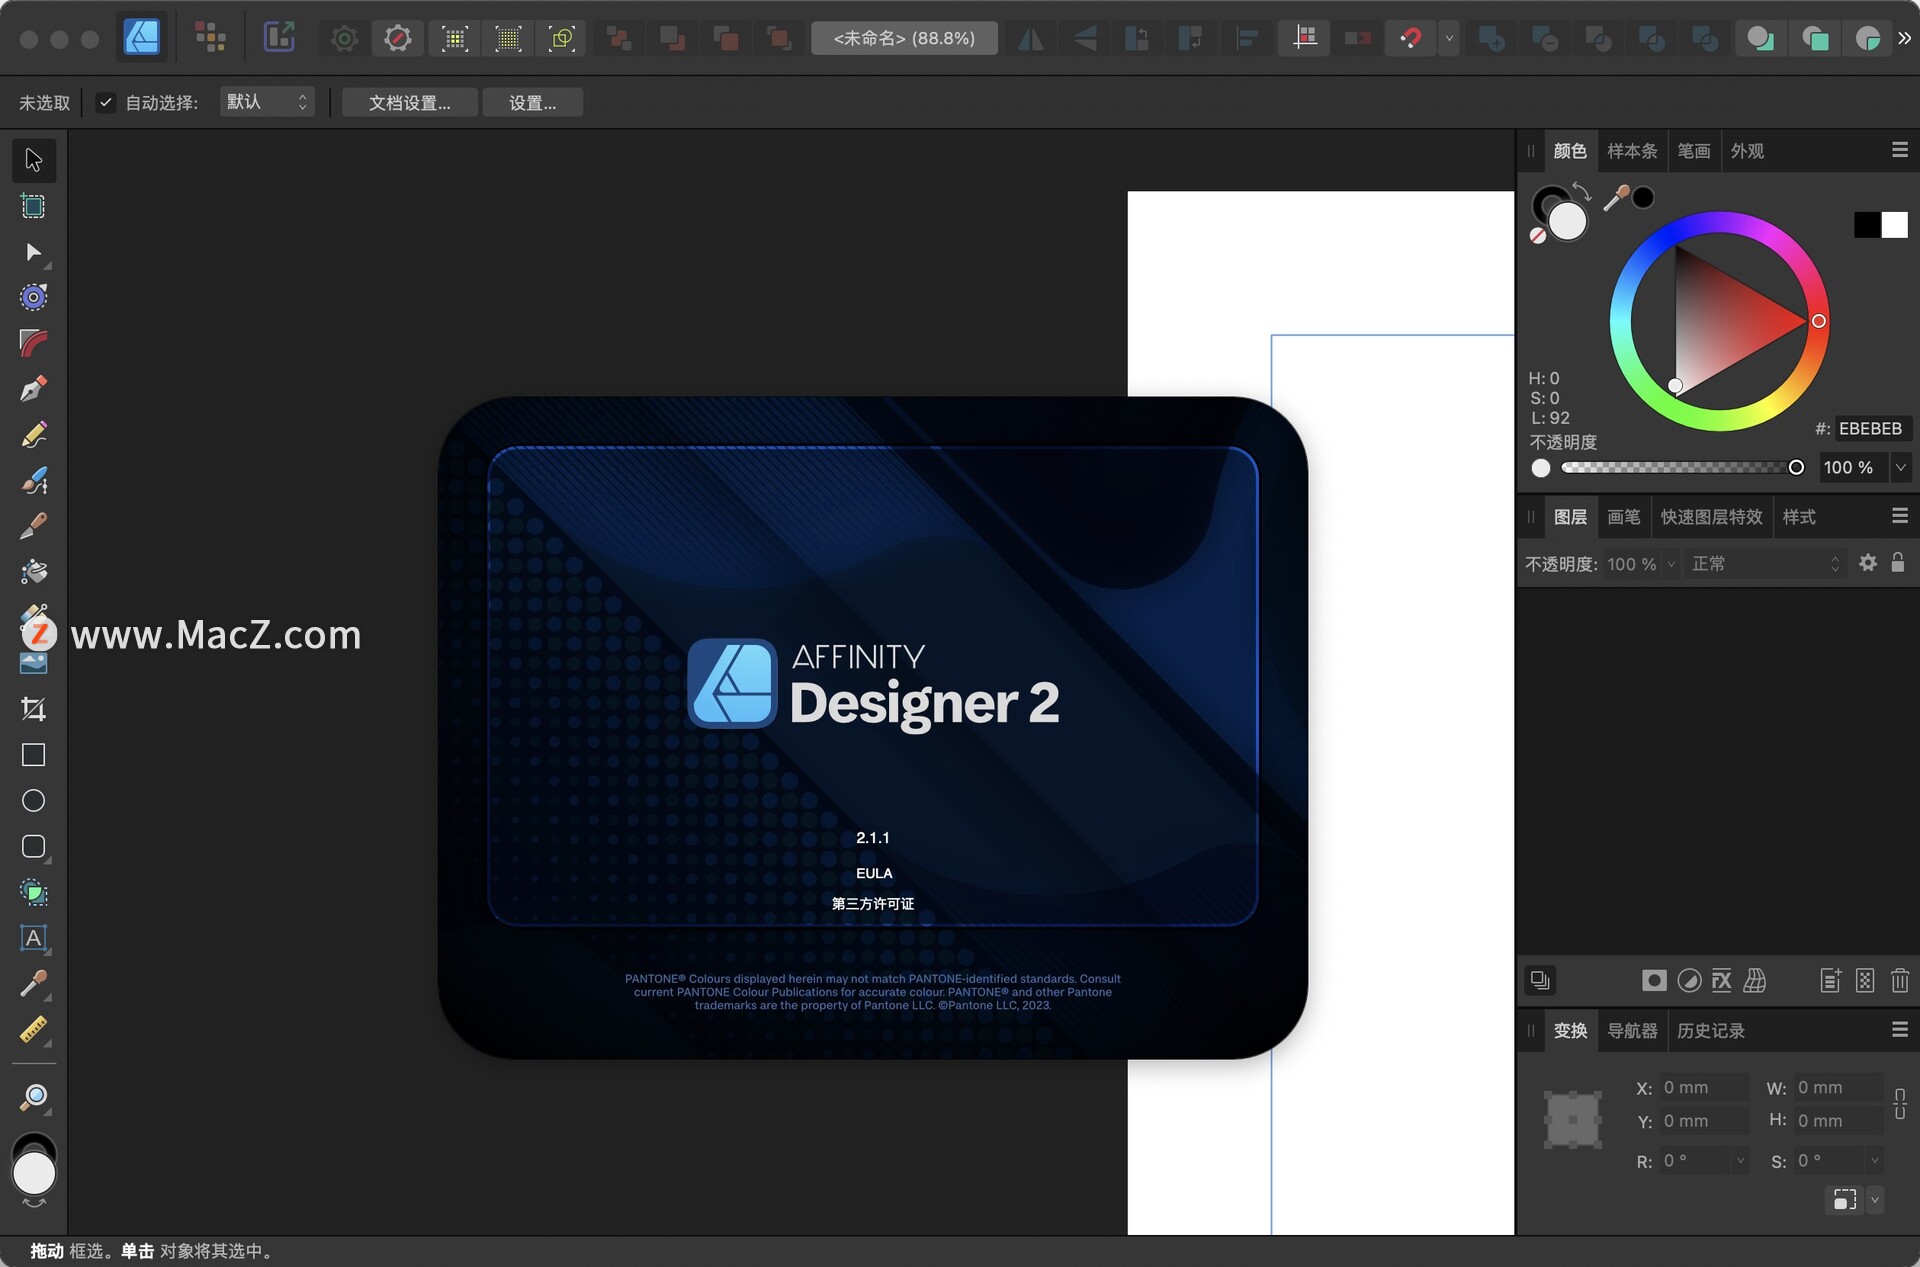The image size is (1920, 1267).
Task: Click the 文档设置... button
Action: click(x=410, y=102)
